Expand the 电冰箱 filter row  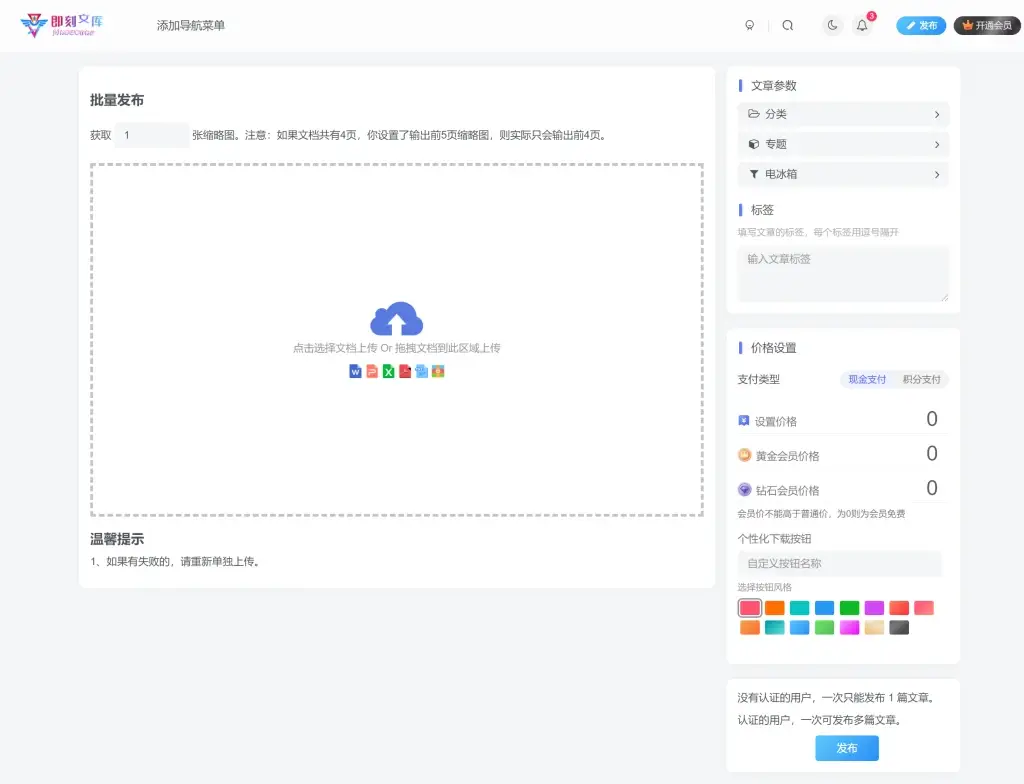pyautogui.click(x=843, y=174)
